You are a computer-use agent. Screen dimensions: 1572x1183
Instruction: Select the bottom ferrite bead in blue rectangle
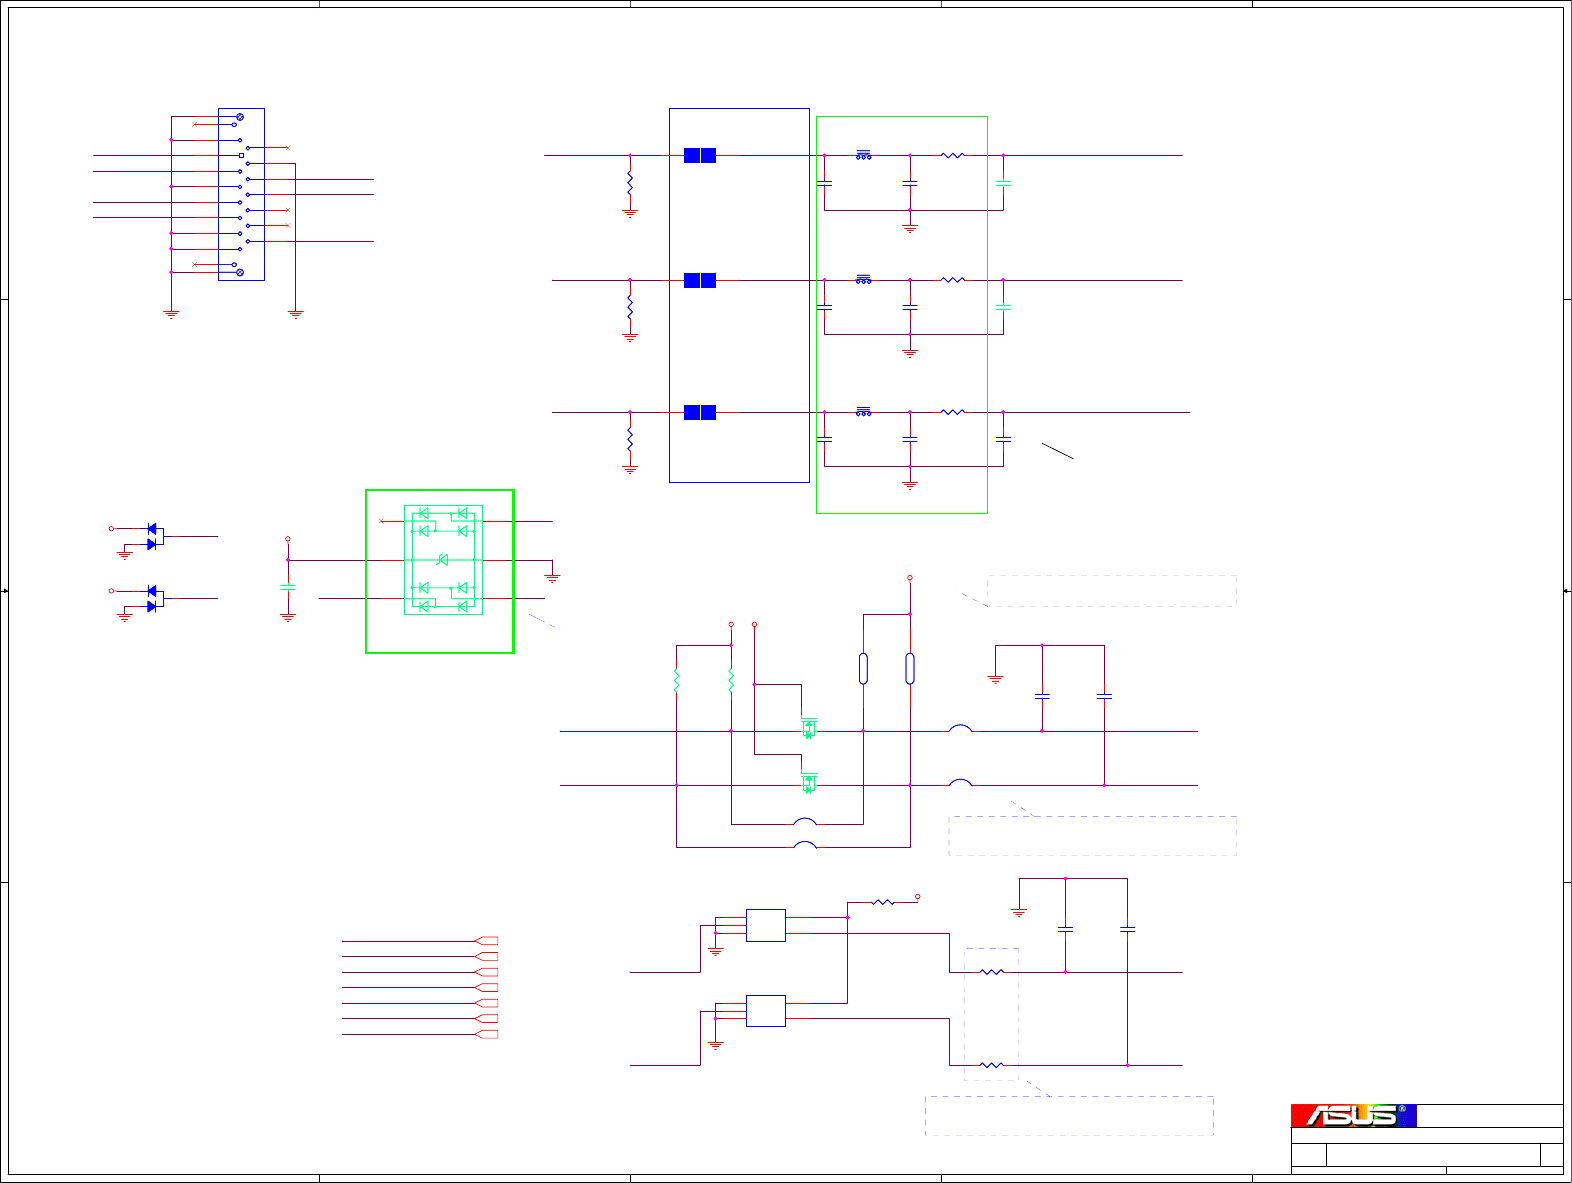pos(700,412)
